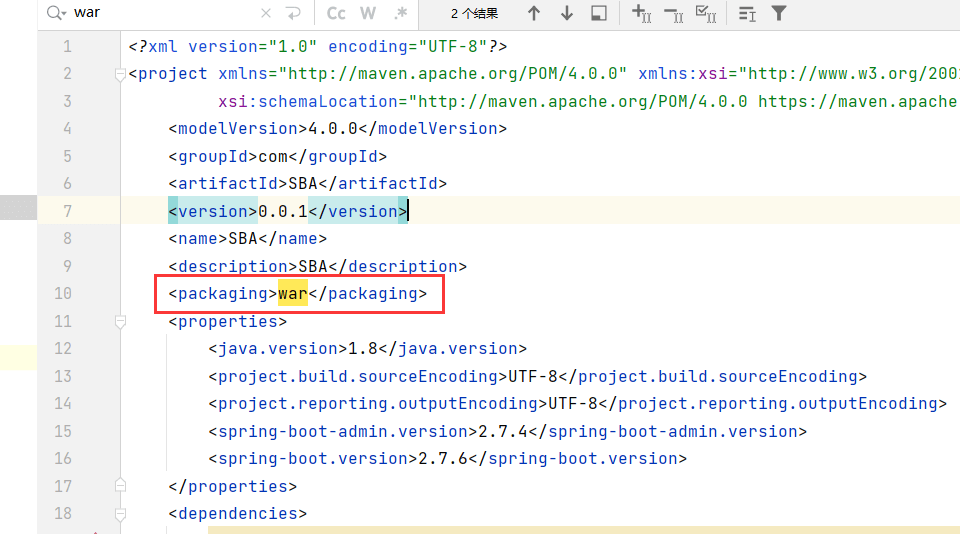Go to previous occurrence with up arrow

534,13
